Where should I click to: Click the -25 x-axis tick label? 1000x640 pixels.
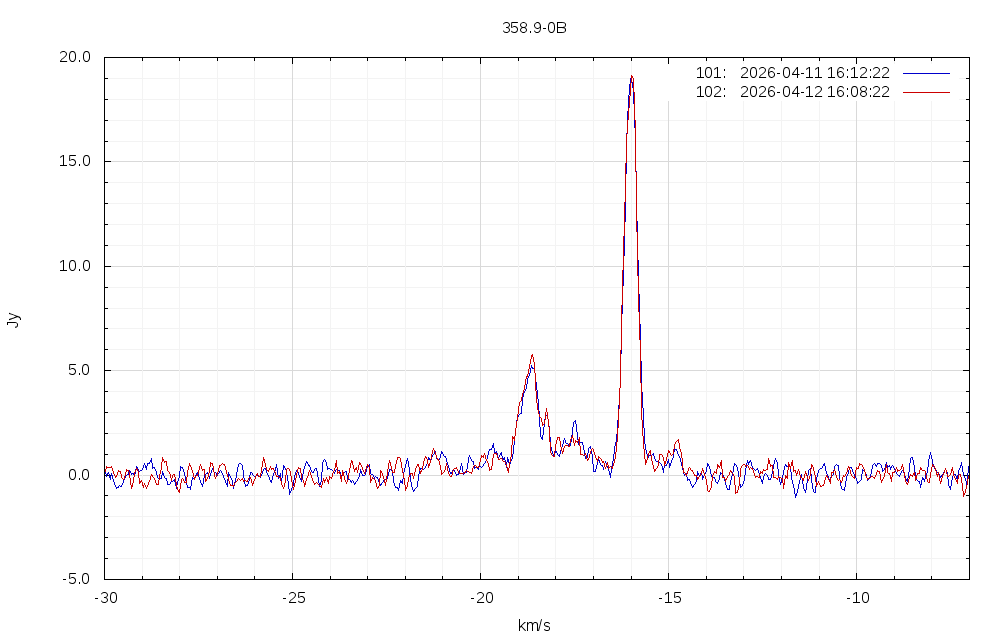292,597
